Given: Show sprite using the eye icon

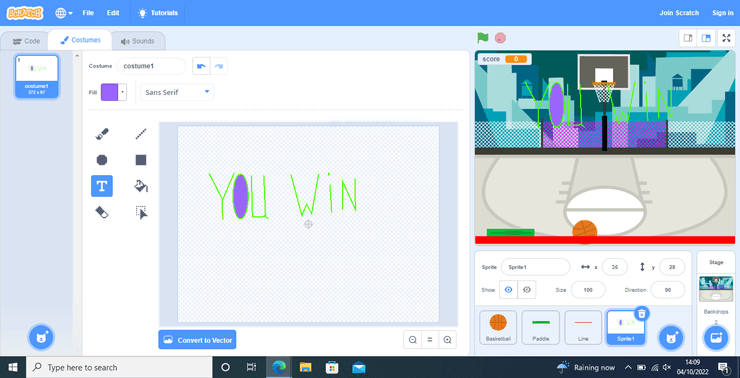Looking at the screenshot, I should (x=508, y=290).
